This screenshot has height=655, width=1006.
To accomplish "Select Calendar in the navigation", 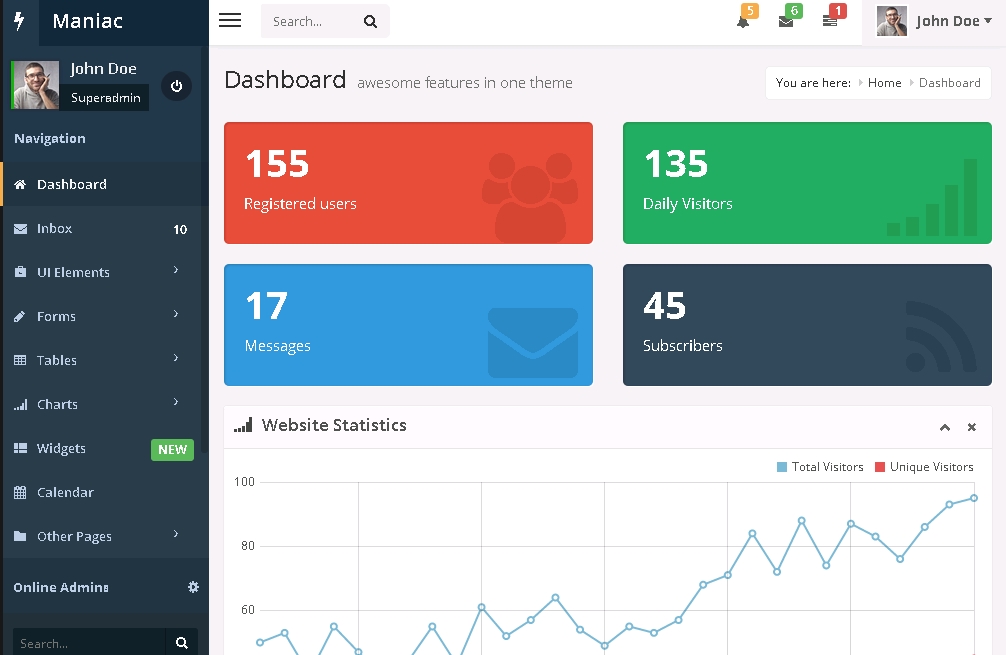I will click(65, 492).
